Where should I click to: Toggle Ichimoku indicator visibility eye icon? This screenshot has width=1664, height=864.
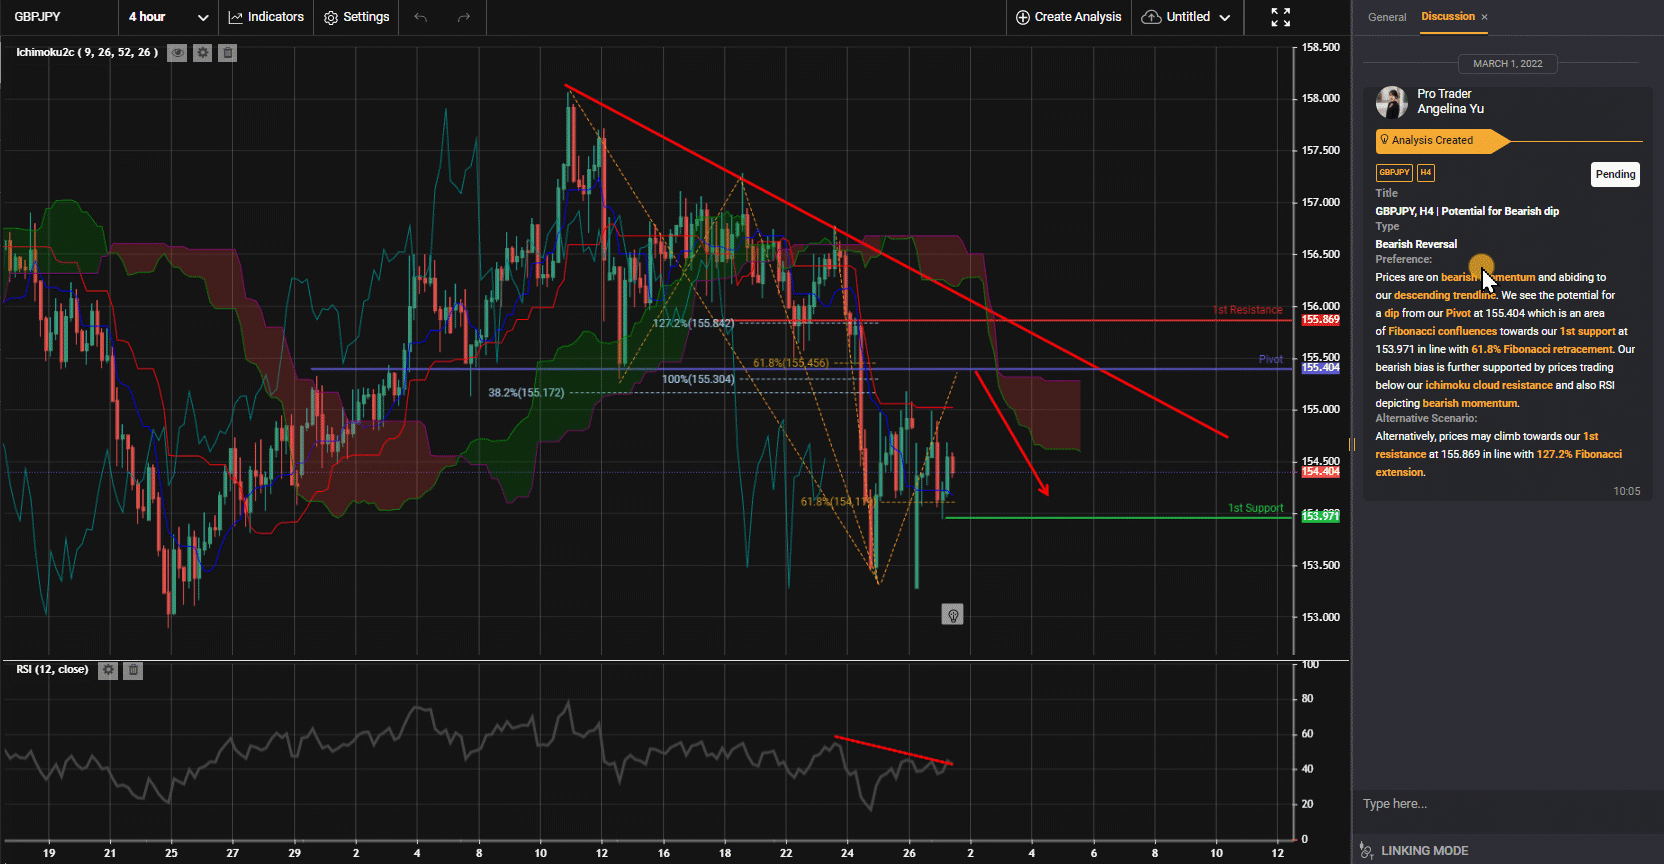point(177,53)
